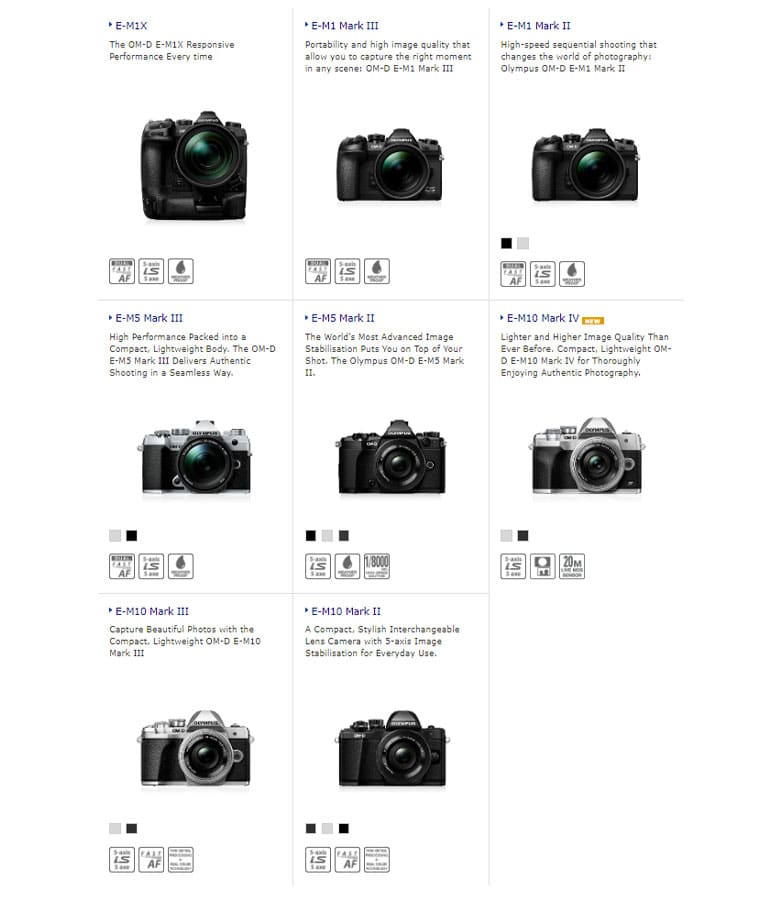Viewport: 770px width, 900px height.
Task: Choose the dark gray swatch for E-M5 Mark II
Action: [343, 536]
